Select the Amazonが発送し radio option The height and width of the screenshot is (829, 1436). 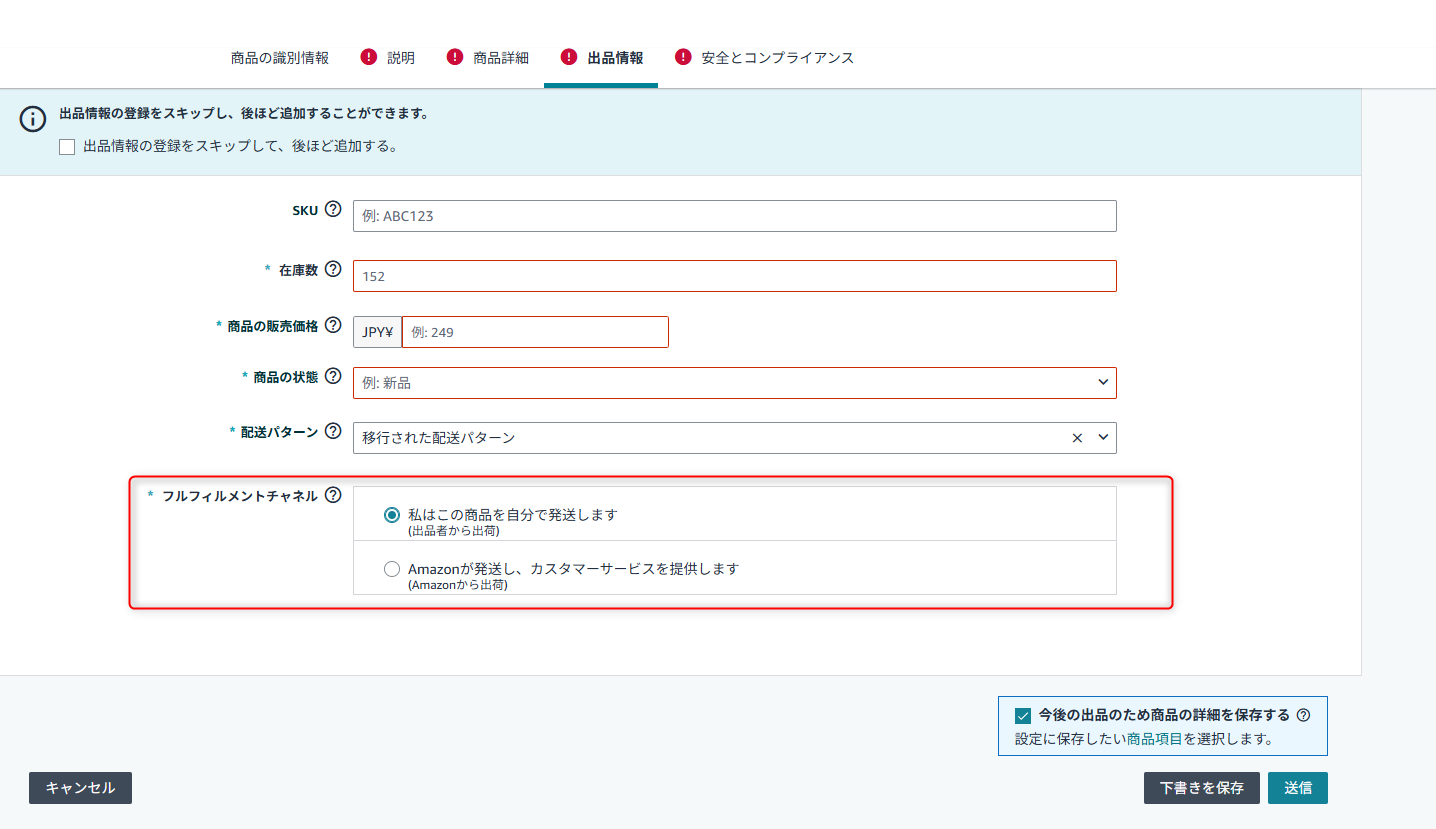click(392, 568)
